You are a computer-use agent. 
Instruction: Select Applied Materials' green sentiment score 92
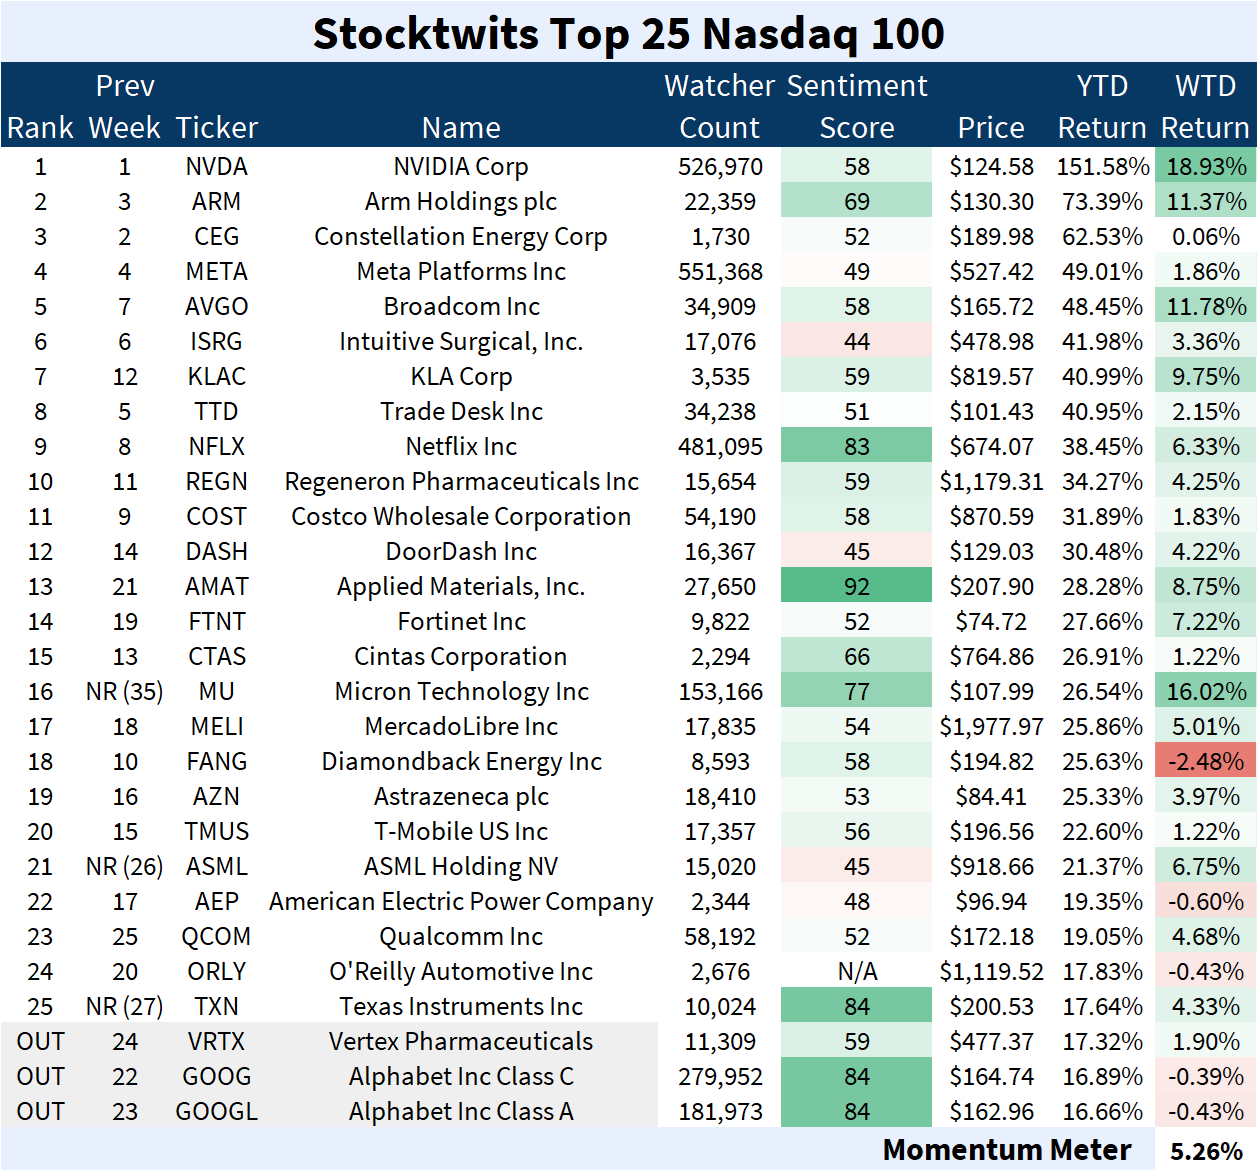click(857, 587)
